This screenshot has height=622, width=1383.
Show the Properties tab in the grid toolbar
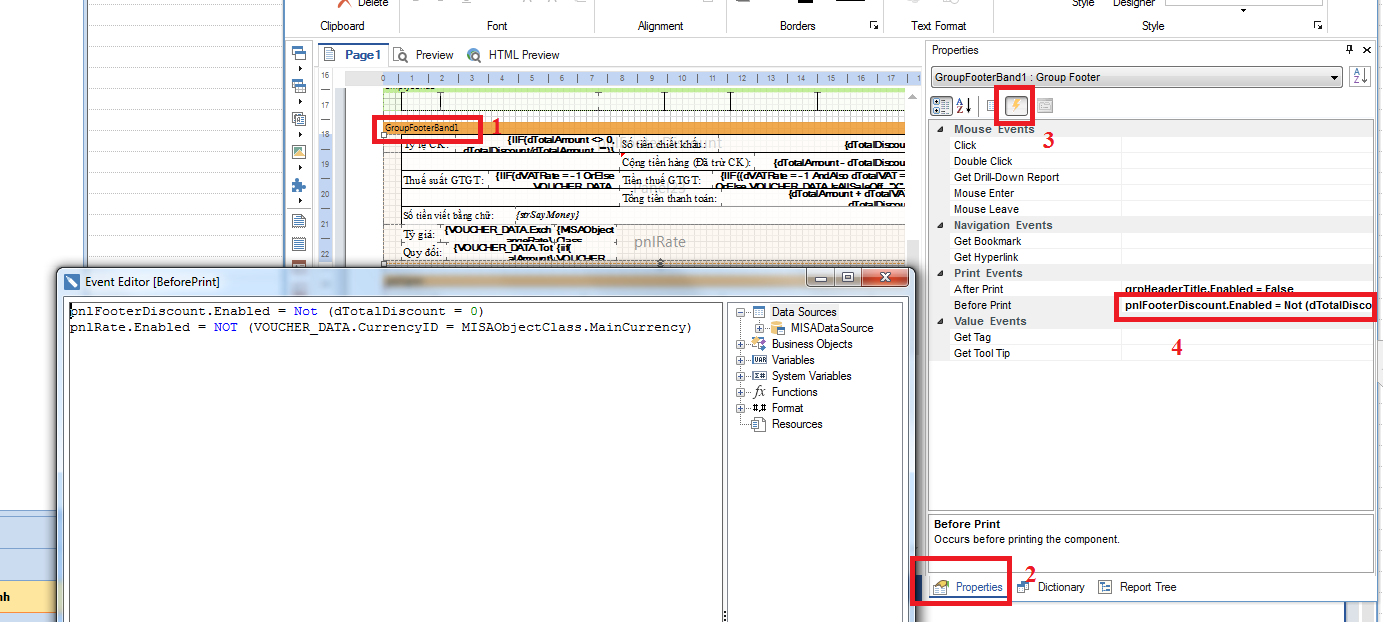(992, 105)
